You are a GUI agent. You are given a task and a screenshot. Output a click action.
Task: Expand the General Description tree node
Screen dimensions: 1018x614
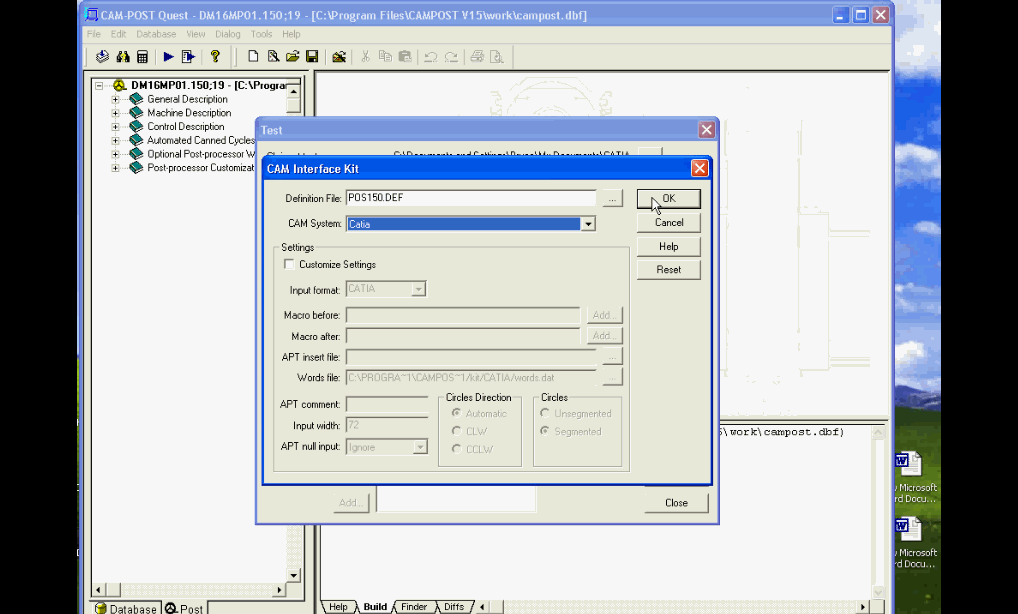115,99
